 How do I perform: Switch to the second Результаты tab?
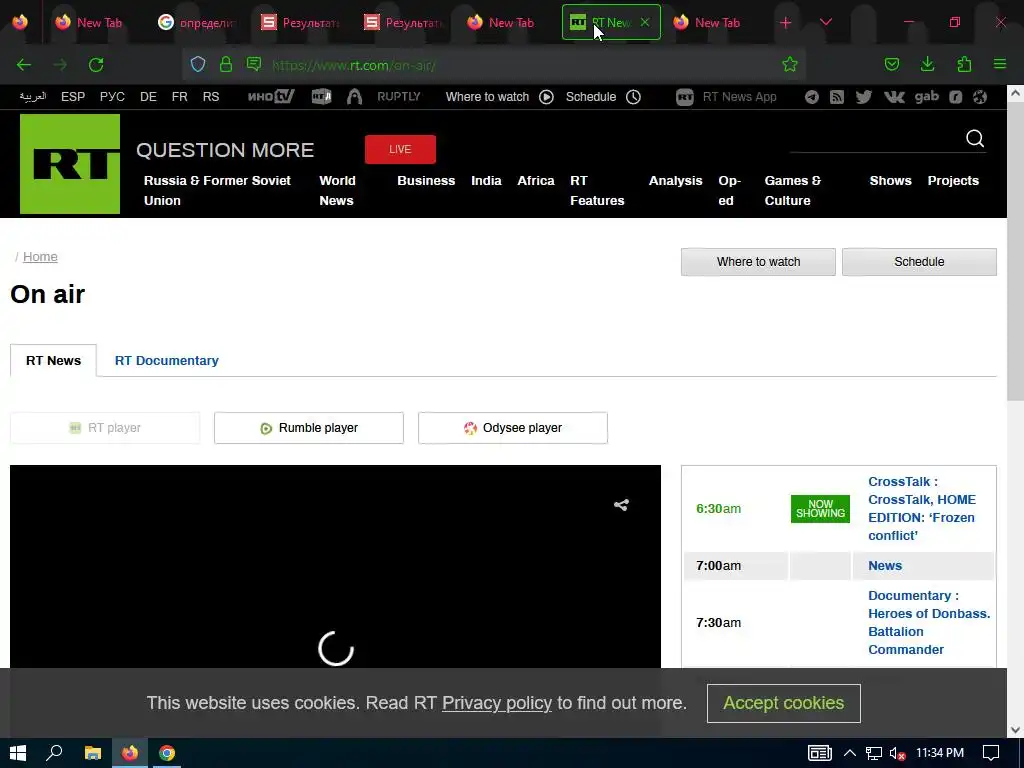point(402,22)
